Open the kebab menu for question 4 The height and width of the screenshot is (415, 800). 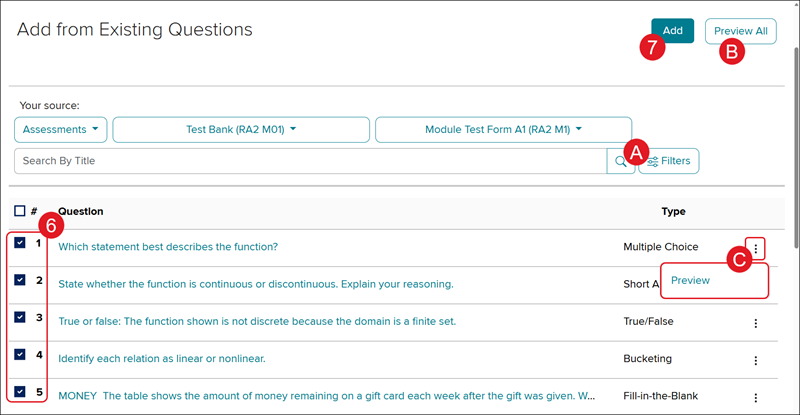[756, 360]
